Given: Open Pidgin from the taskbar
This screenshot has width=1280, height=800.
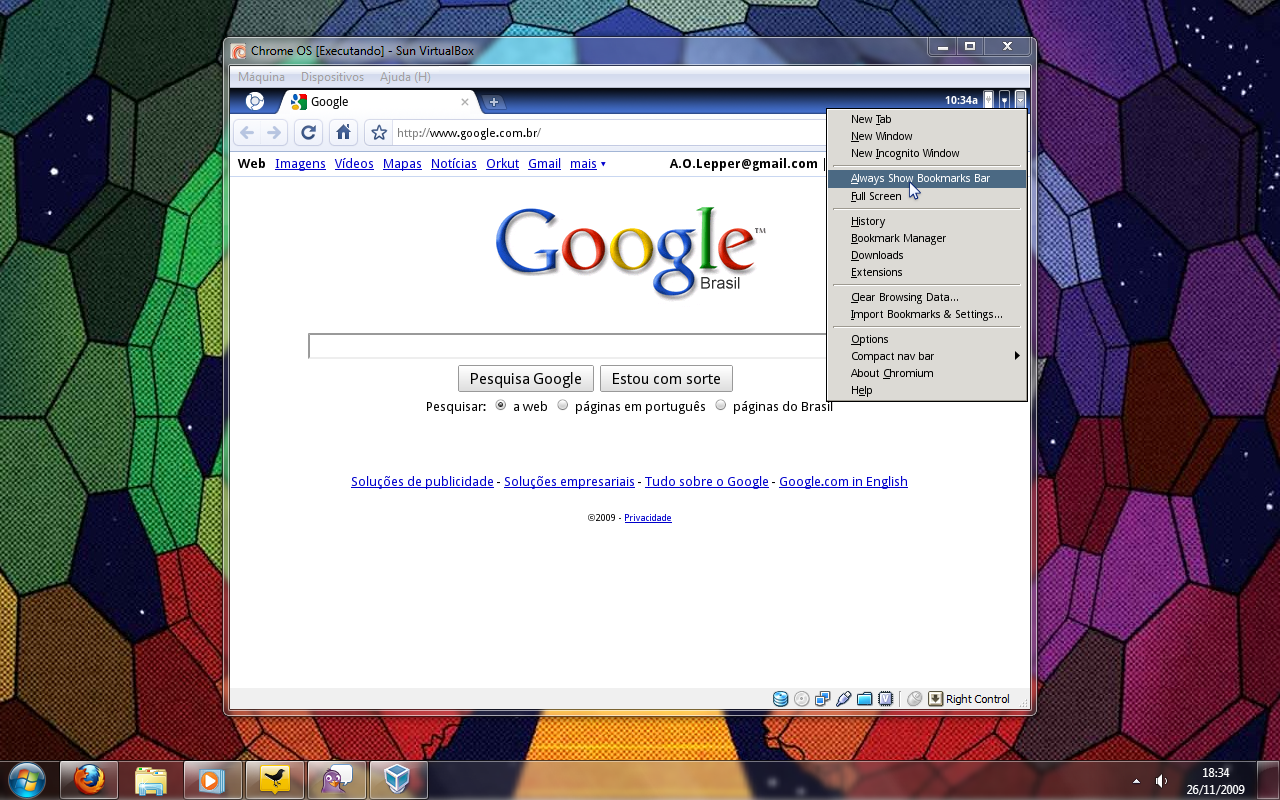Looking at the screenshot, I should [x=337, y=779].
